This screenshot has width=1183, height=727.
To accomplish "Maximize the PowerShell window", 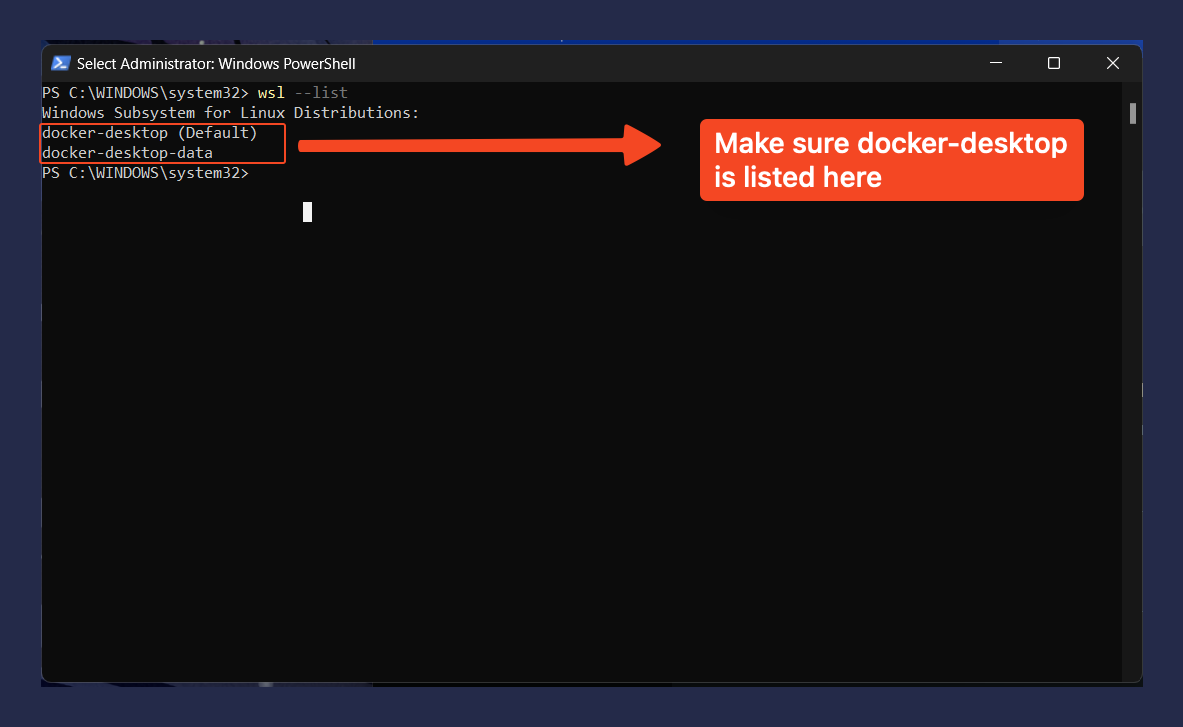I will point(1053,63).
